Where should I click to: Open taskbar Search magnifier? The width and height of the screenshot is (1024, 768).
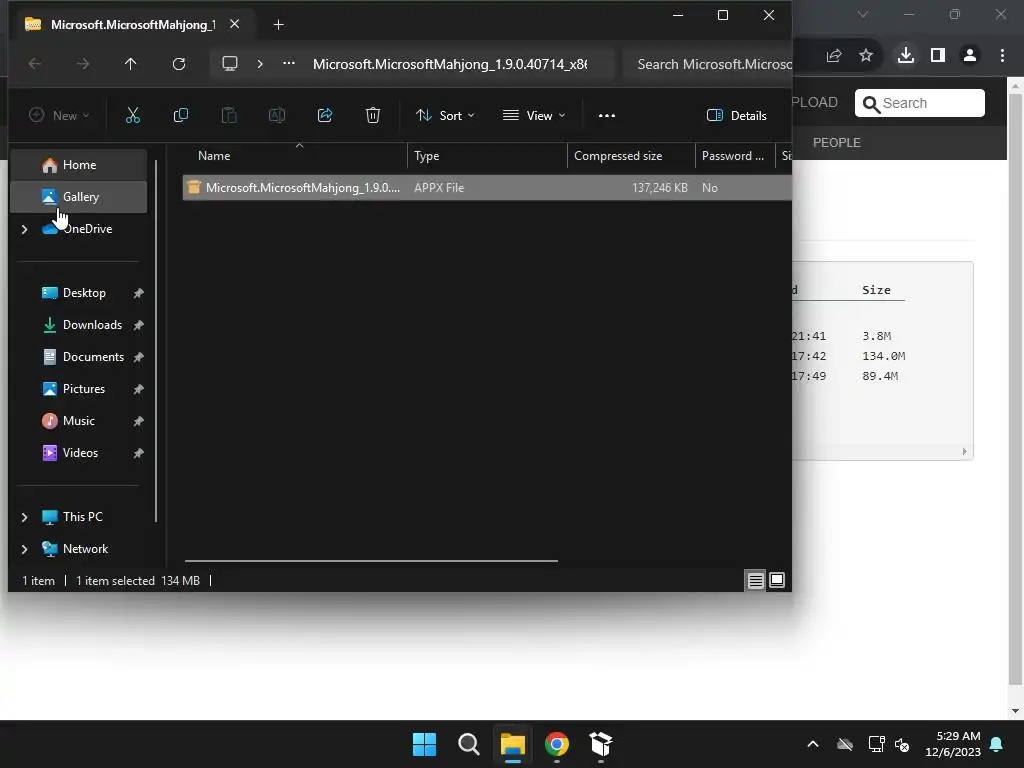[x=469, y=744]
